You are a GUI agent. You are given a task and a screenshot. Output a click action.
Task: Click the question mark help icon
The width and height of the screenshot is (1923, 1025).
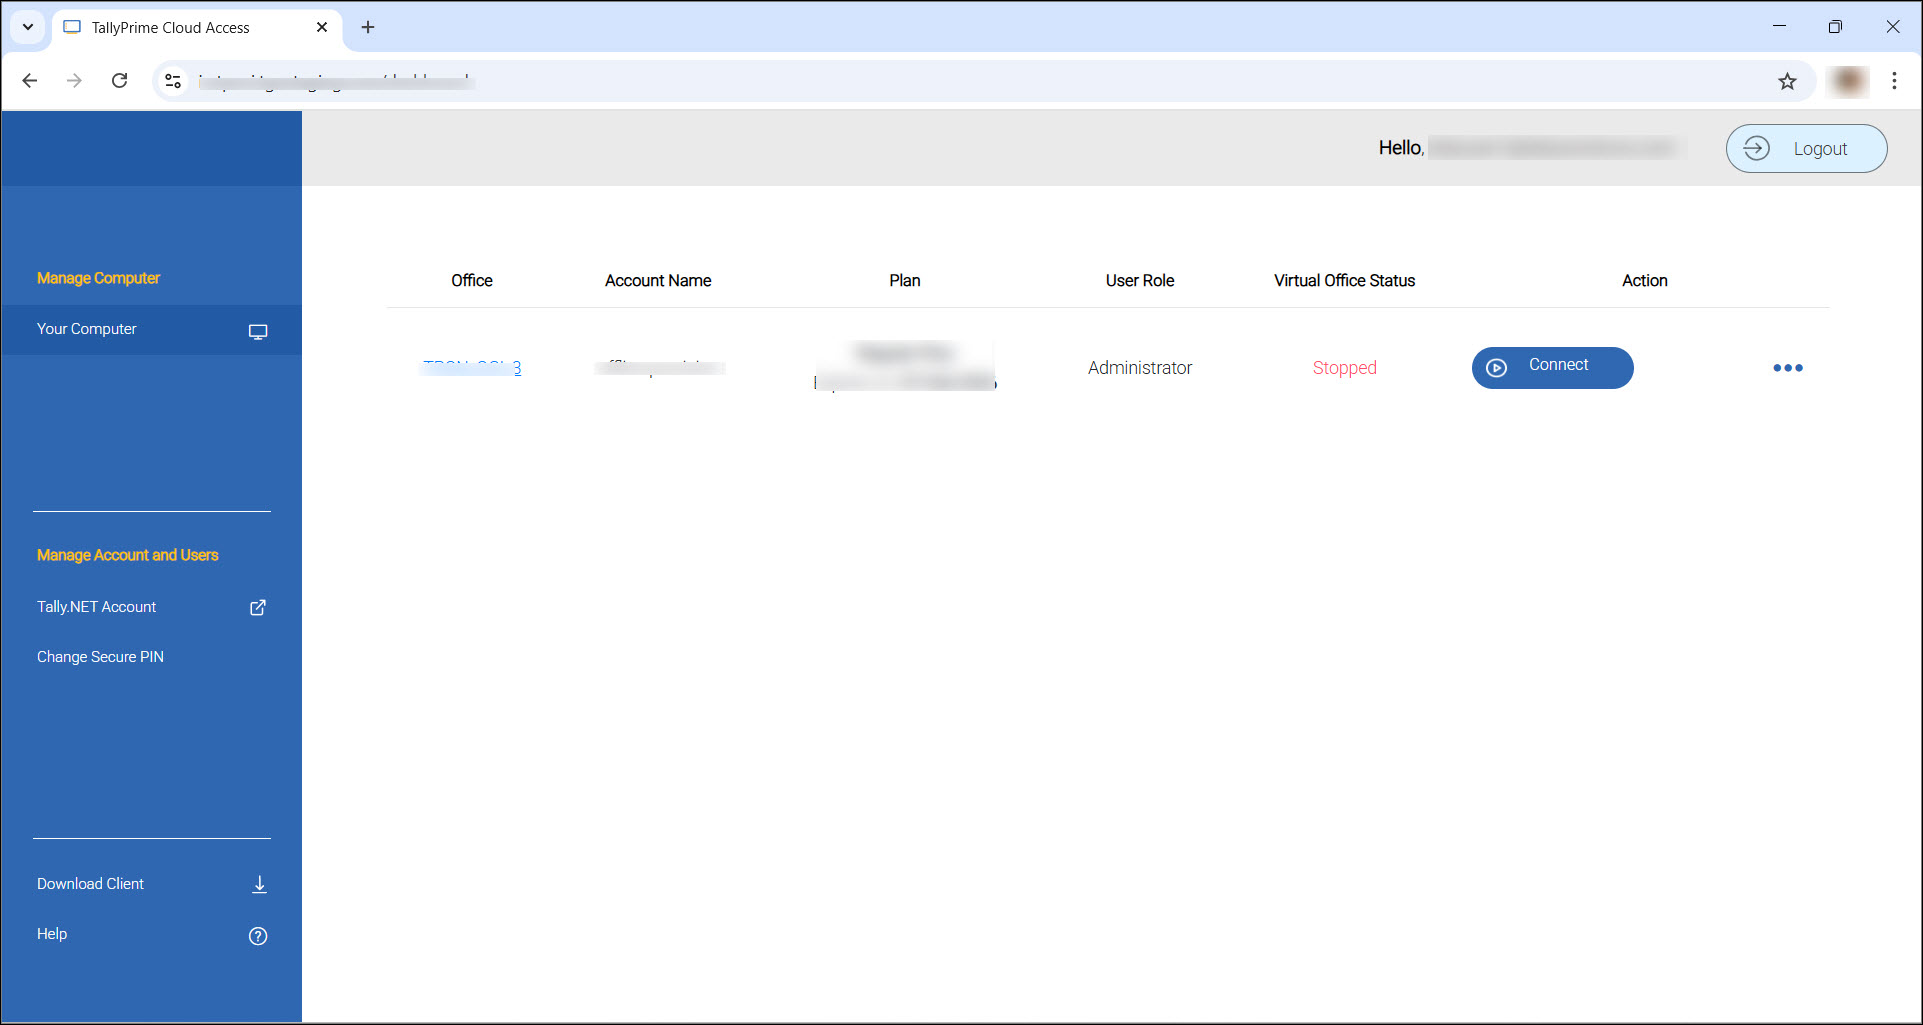tap(258, 936)
